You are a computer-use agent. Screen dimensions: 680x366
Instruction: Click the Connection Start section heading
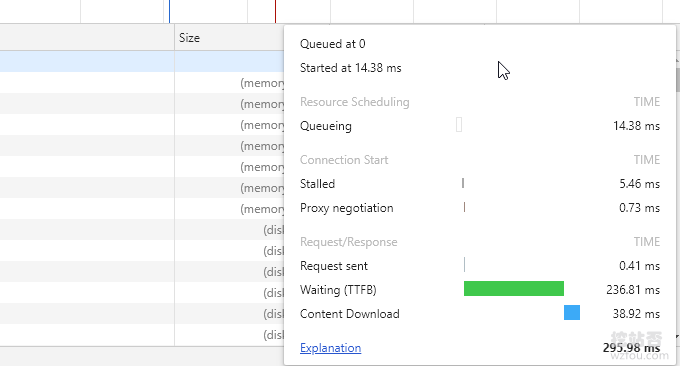coord(344,160)
